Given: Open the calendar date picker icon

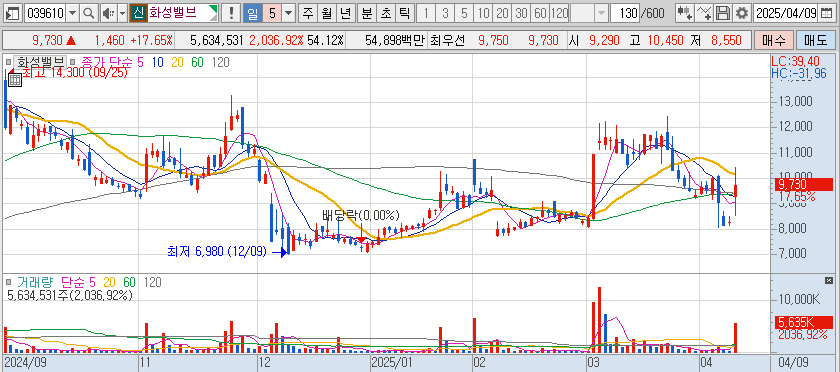Looking at the screenshot, I should tap(826, 13).
